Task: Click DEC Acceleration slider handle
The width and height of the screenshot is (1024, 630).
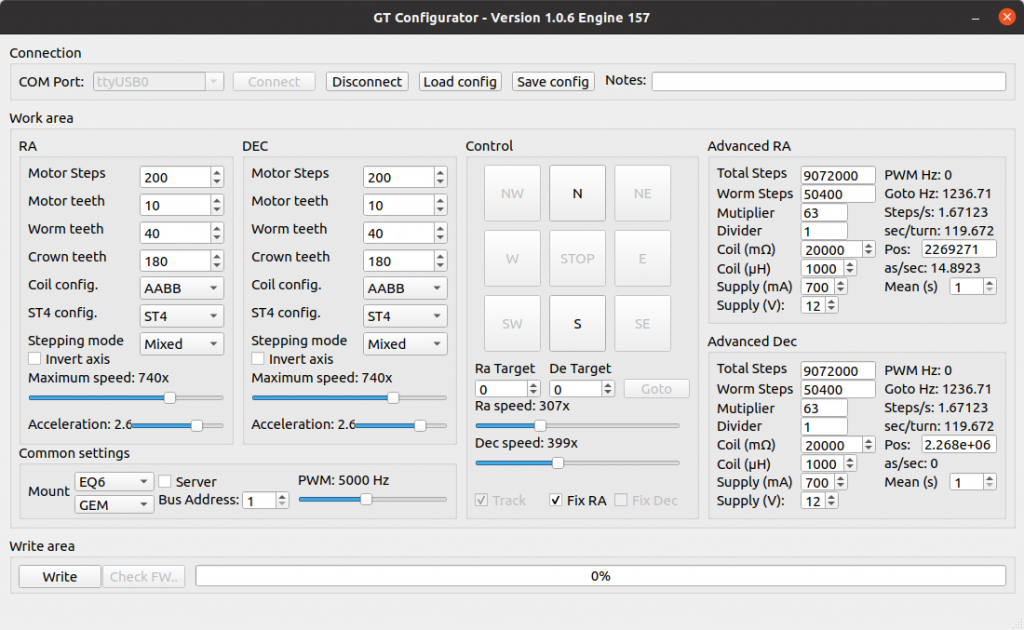Action: [420, 426]
